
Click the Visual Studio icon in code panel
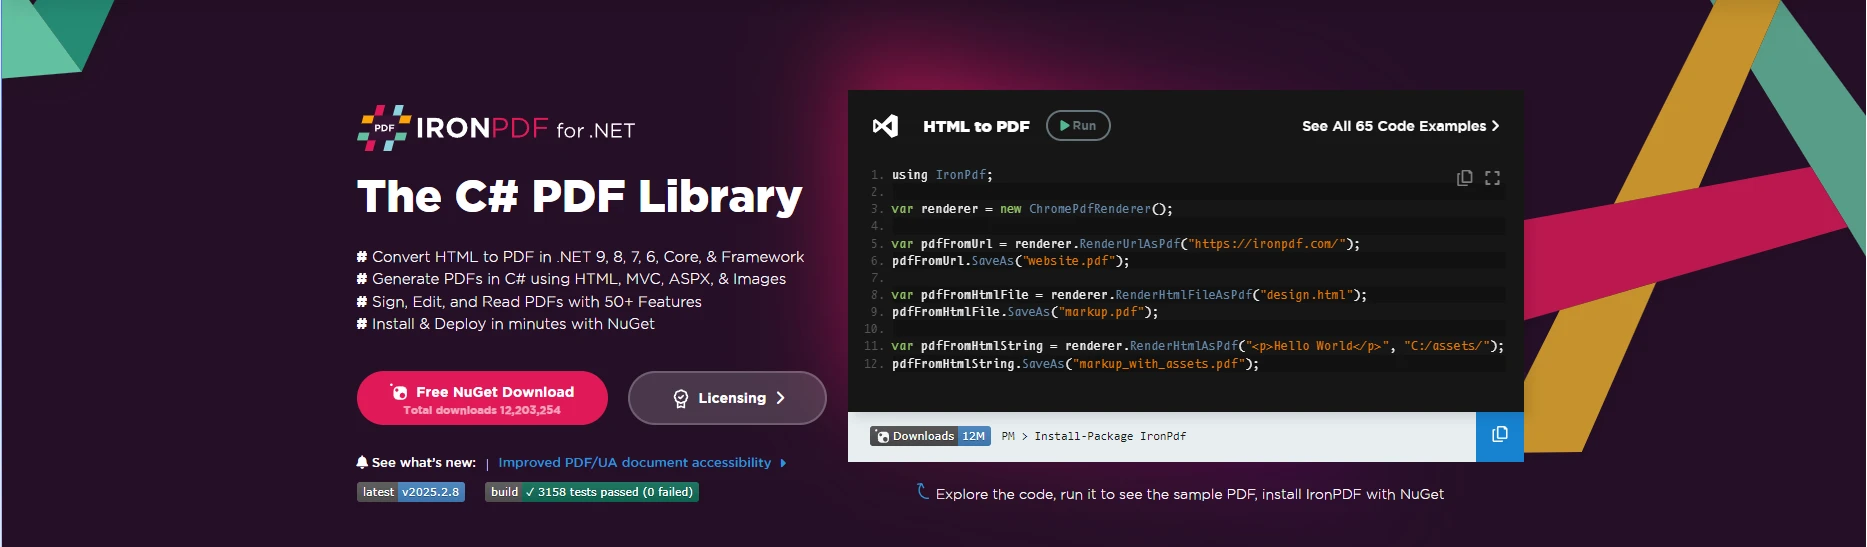[885, 126]
